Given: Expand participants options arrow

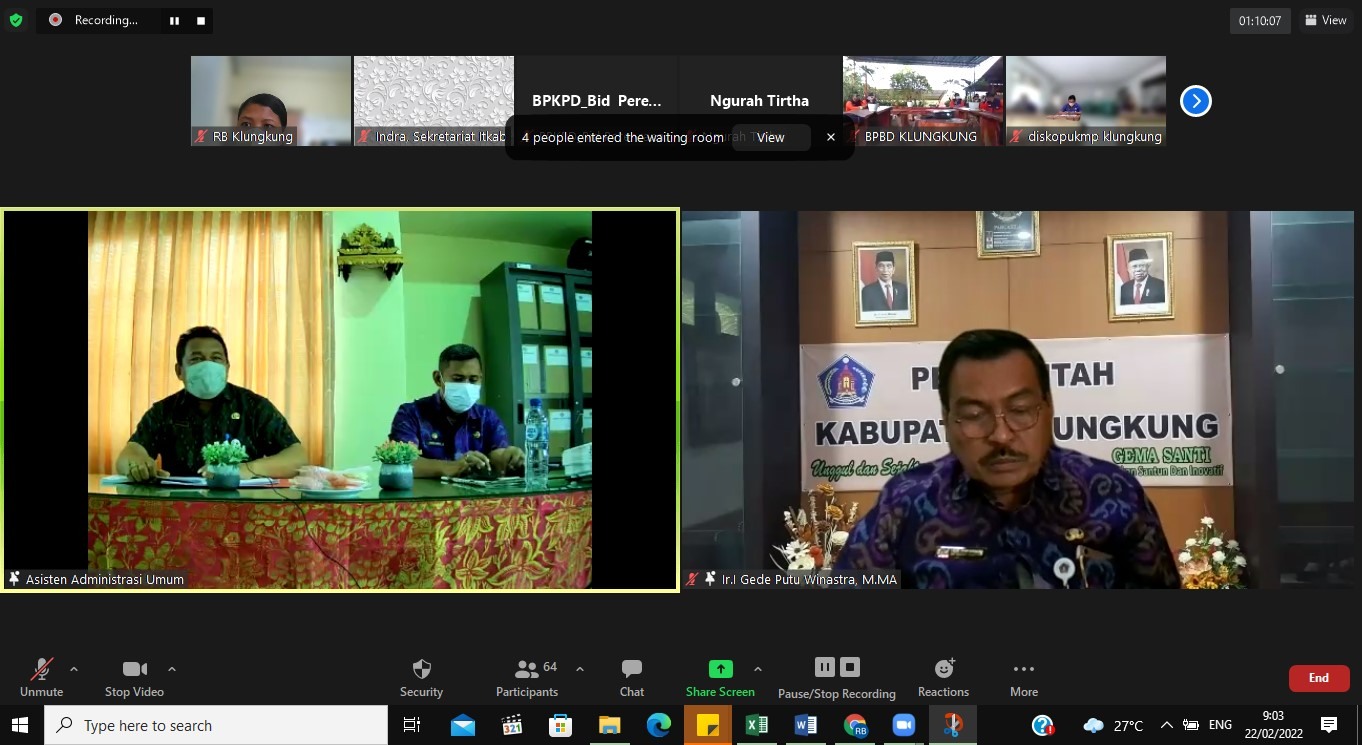Looking at the screenshot, I should coord(580,669).
